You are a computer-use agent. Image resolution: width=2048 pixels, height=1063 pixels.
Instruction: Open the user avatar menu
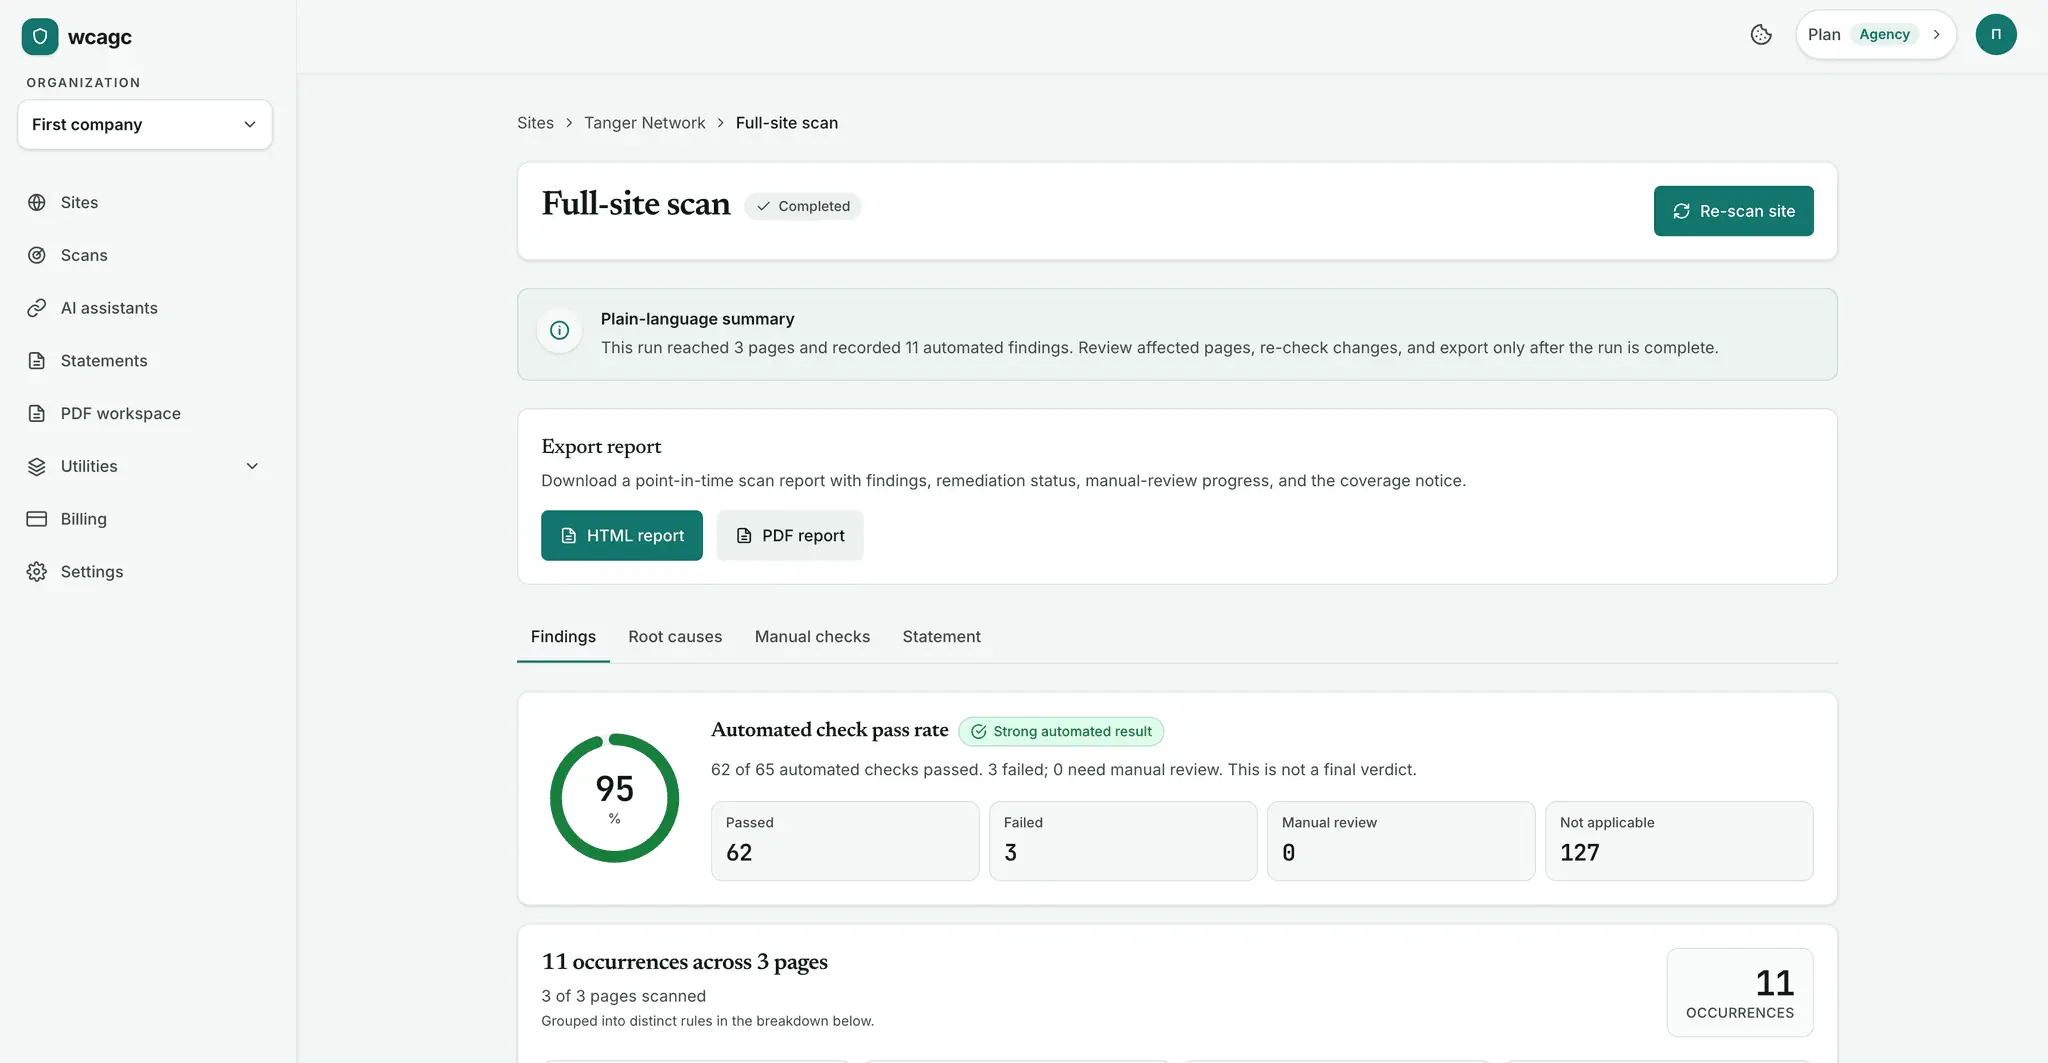[1996, 34]
